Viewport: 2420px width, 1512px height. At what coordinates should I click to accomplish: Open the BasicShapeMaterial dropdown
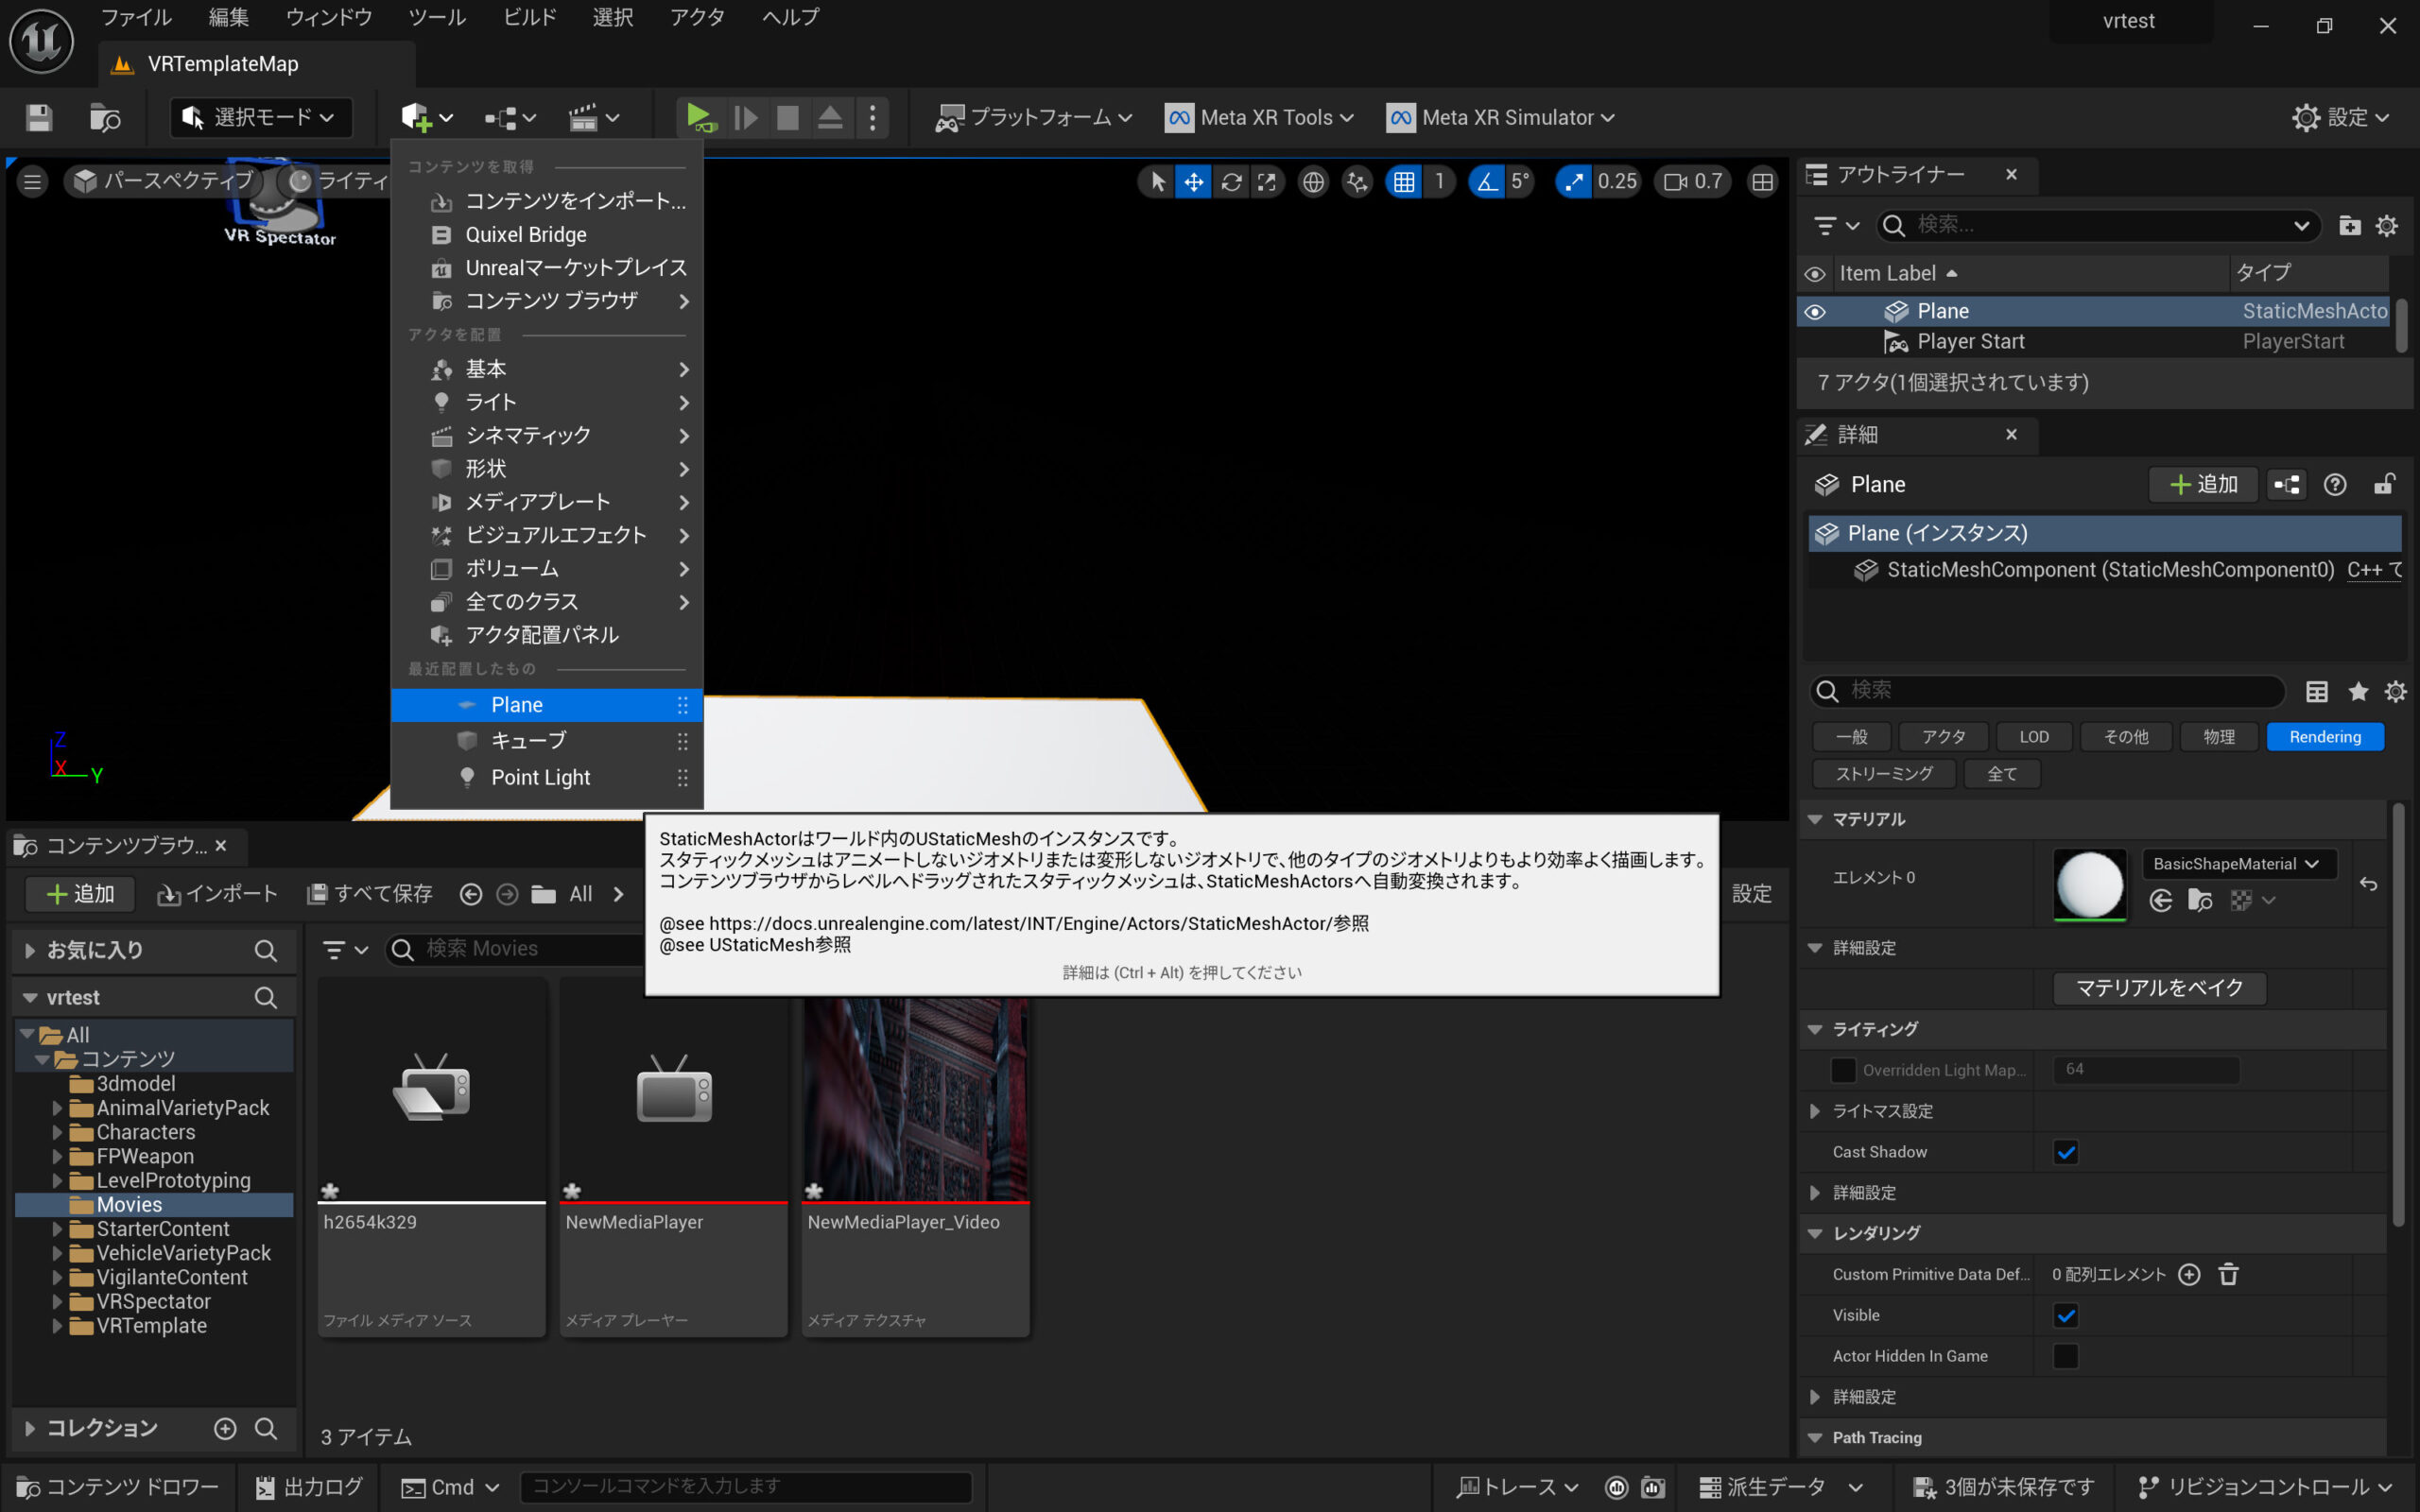[2236, 864]
